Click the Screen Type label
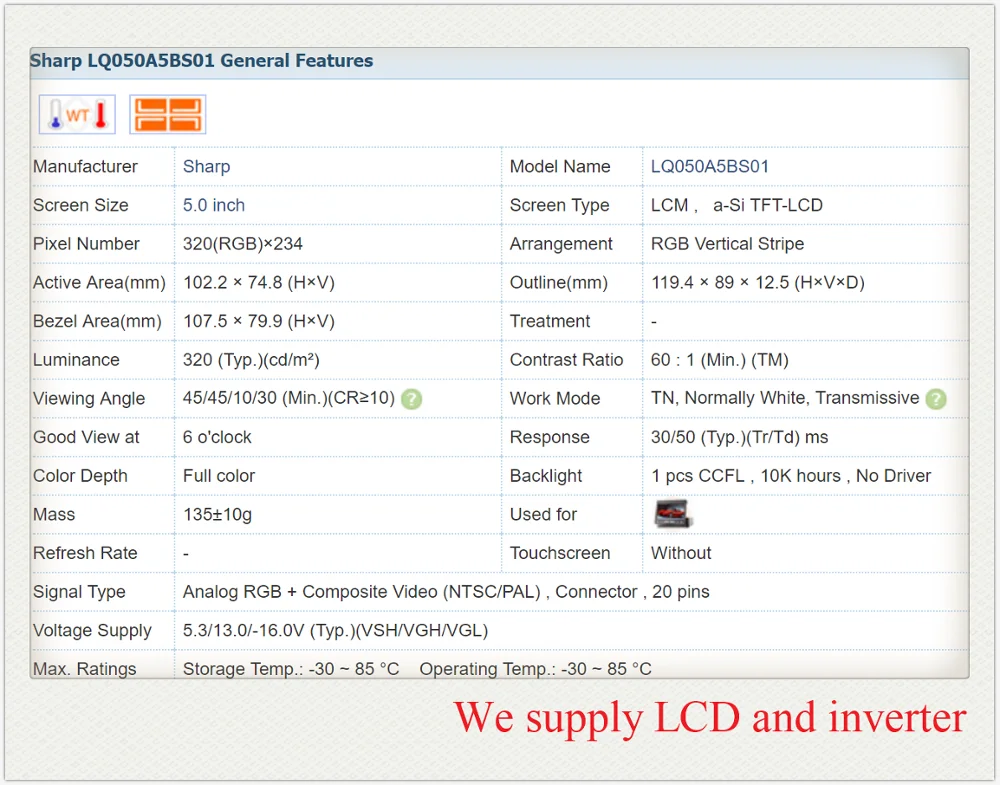This screenshot has height=785, width=1000. point(559,205)
